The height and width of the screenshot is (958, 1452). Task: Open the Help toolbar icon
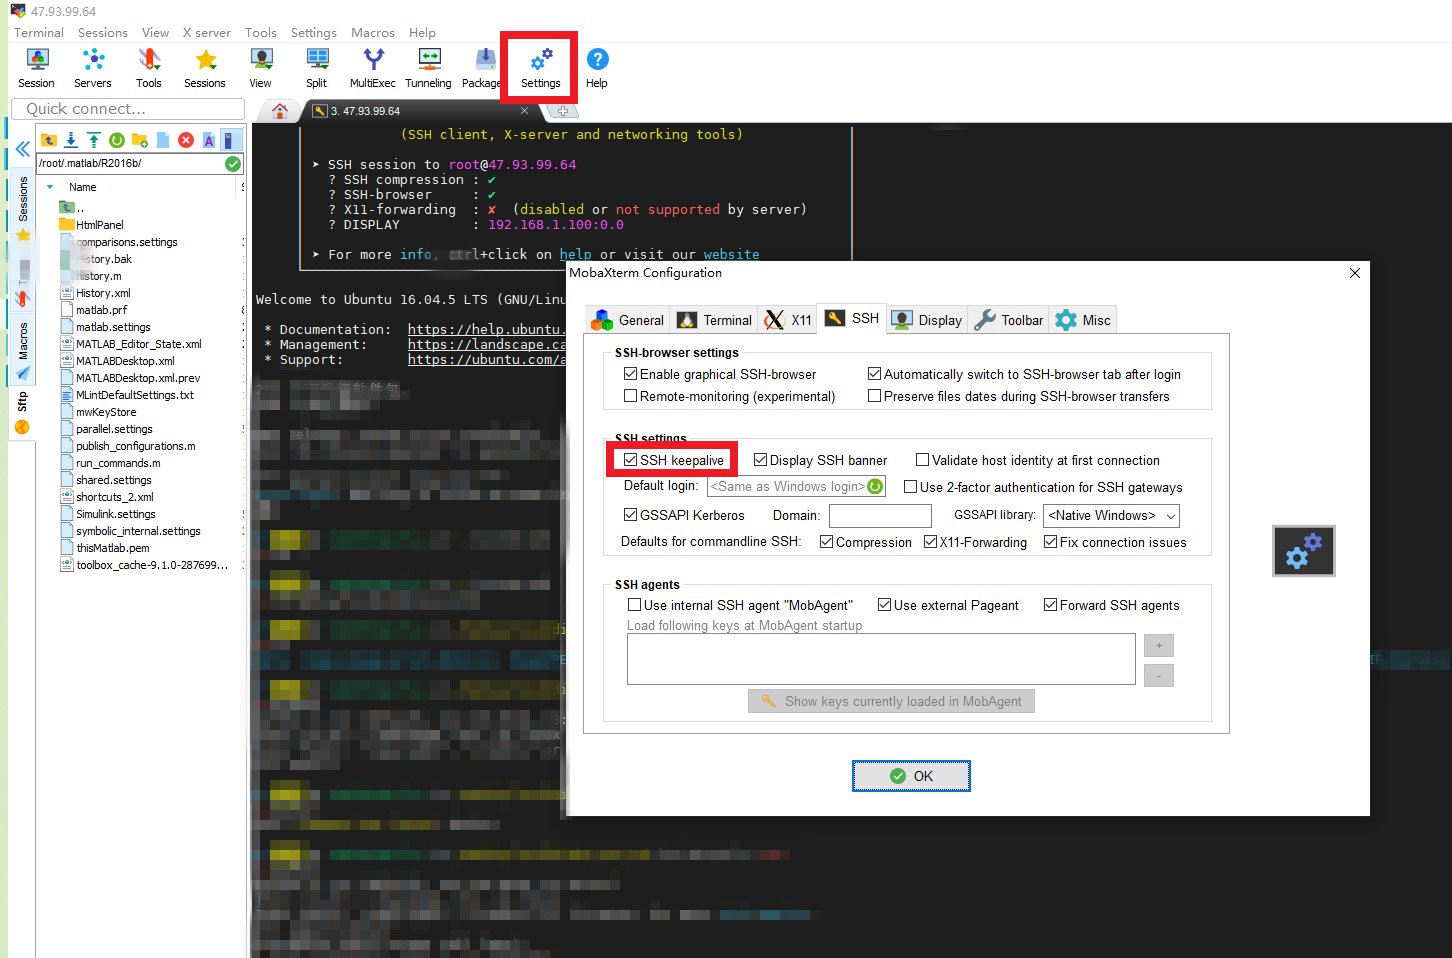(597, 68)
